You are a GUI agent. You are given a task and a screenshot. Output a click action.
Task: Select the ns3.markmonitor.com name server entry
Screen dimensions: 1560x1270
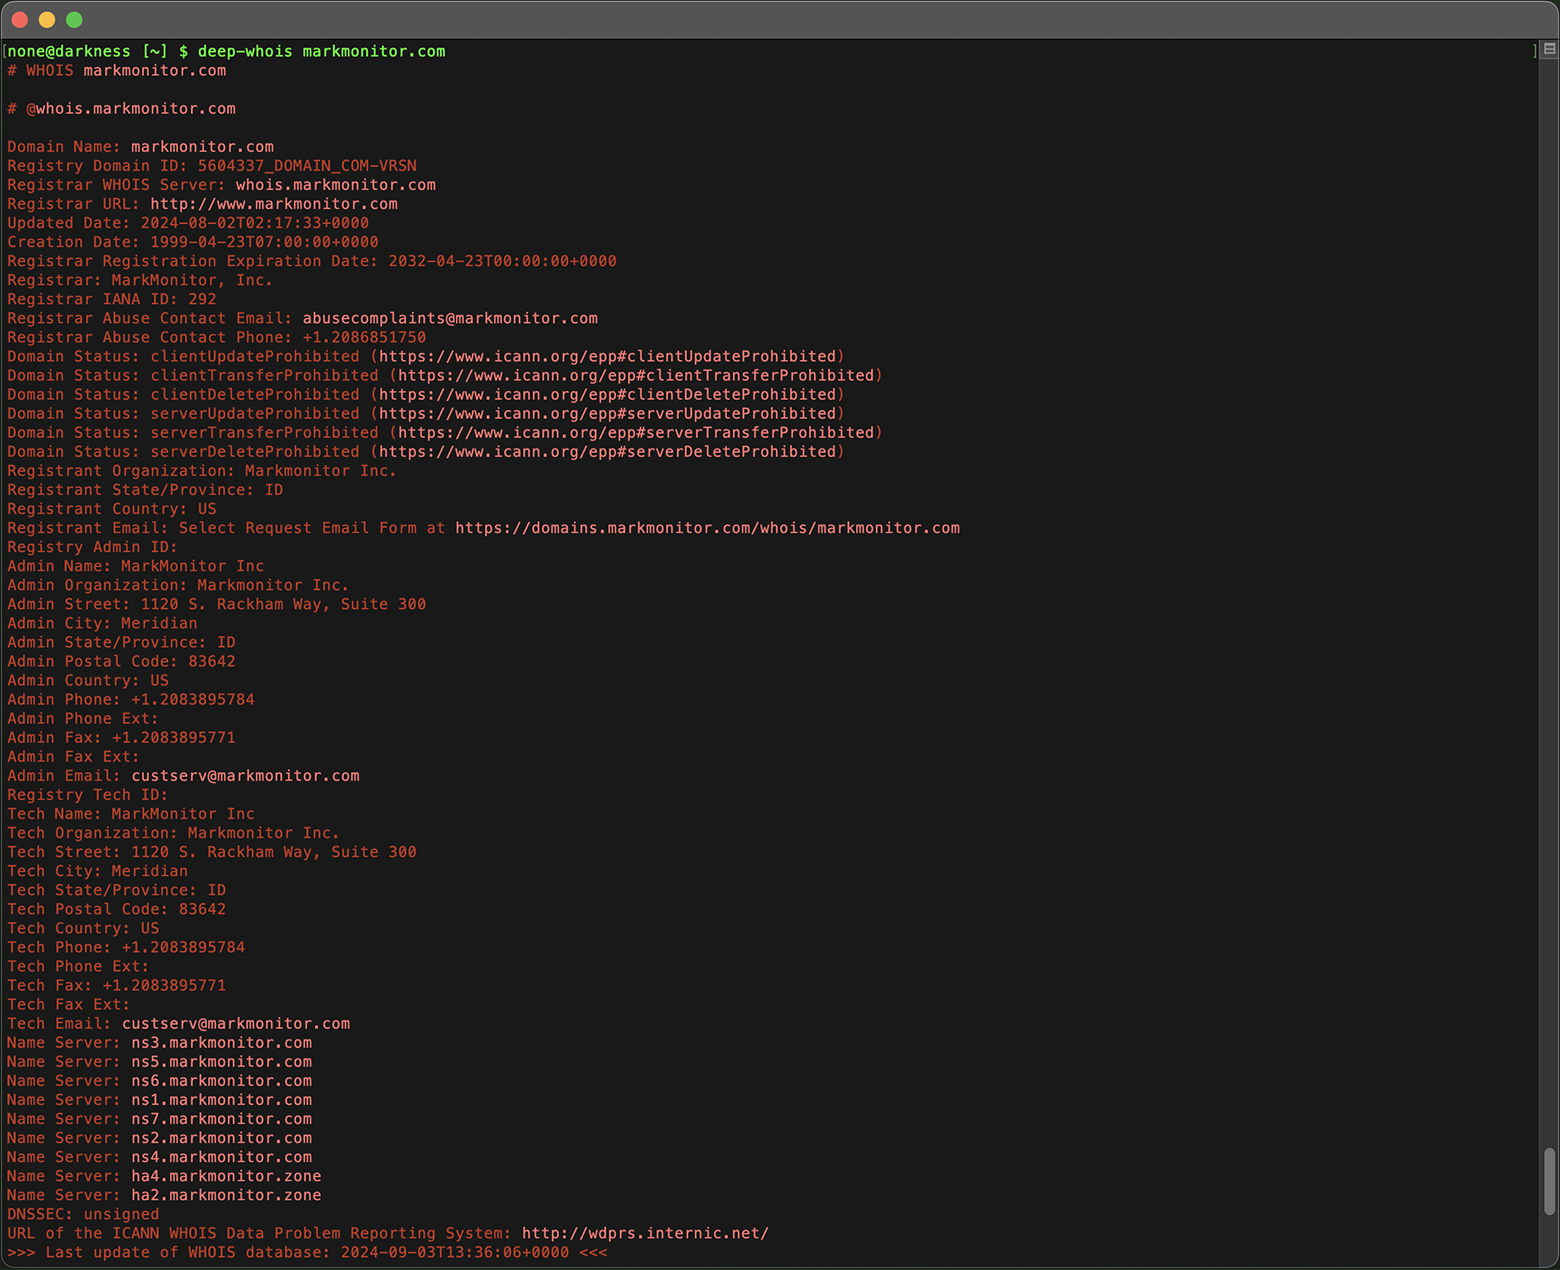(221, 1042)
